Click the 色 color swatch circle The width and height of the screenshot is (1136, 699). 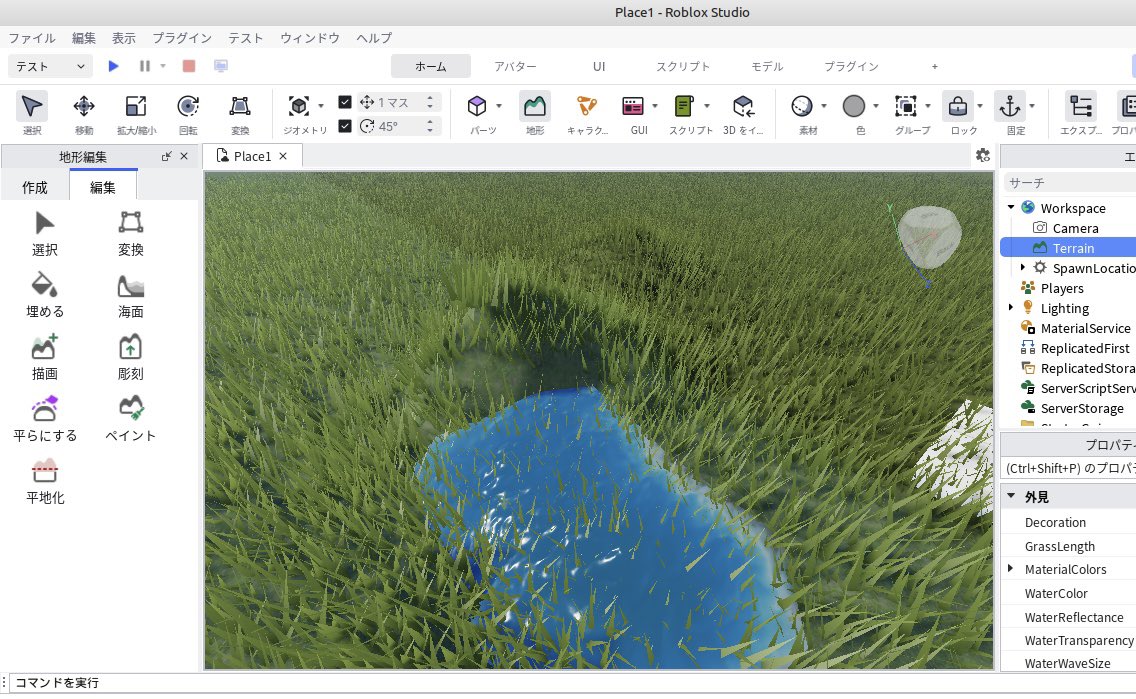coord(854,106)
